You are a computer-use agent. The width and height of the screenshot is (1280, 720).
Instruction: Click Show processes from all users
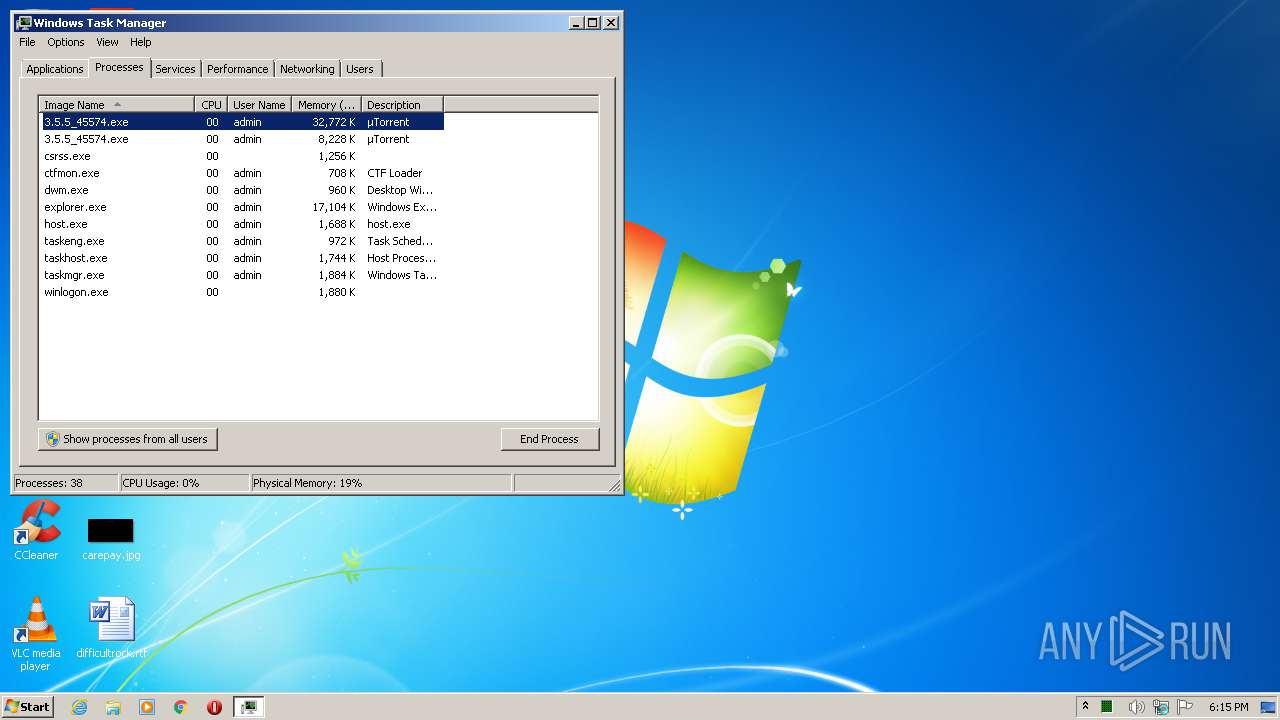(x=127, y=439)
